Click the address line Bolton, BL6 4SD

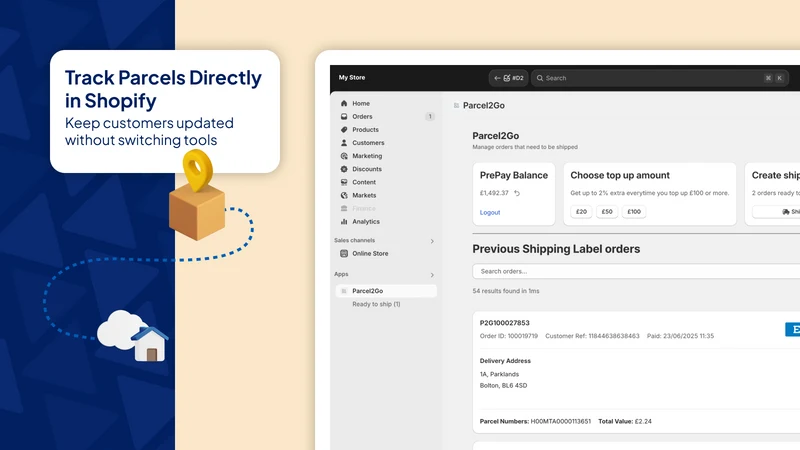point(503,386)
